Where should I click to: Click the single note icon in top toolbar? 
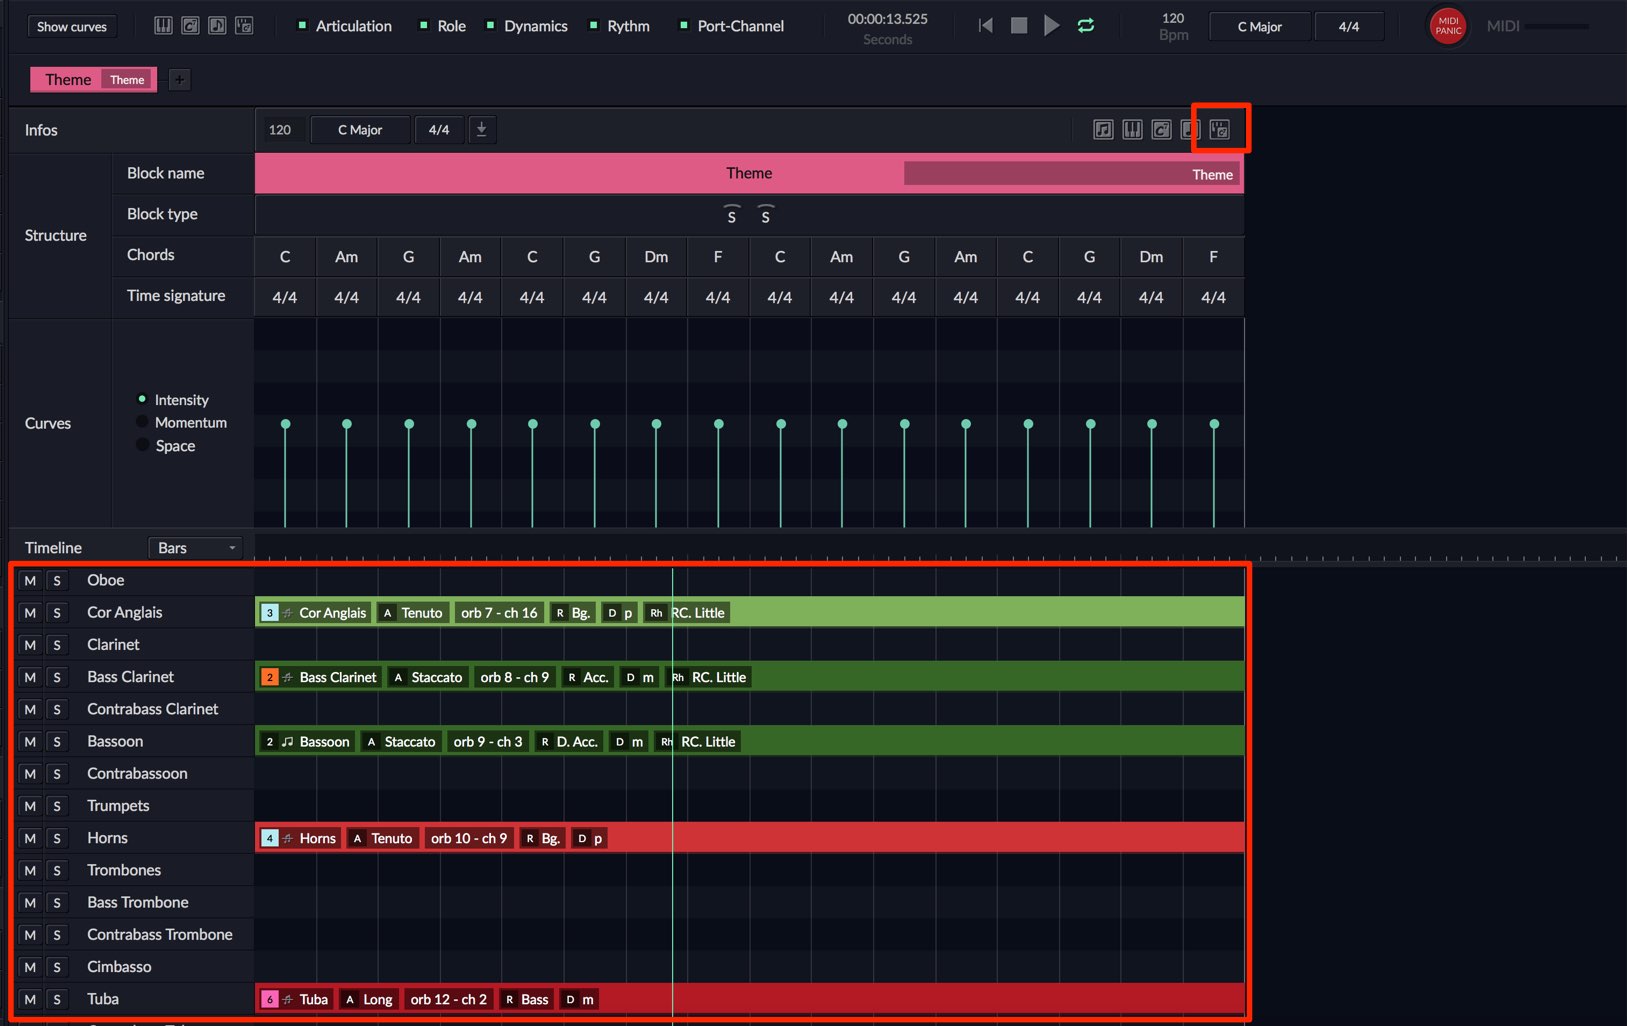click(x=217, y=25)
